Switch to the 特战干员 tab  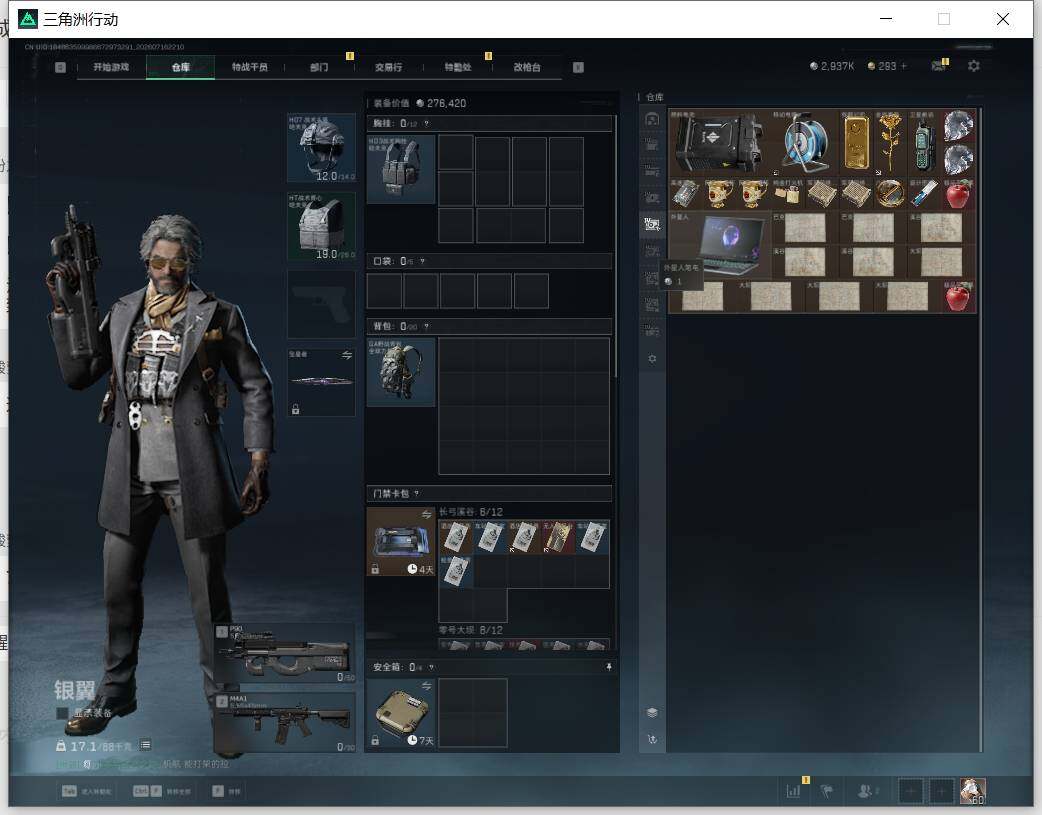click(249, 67)
